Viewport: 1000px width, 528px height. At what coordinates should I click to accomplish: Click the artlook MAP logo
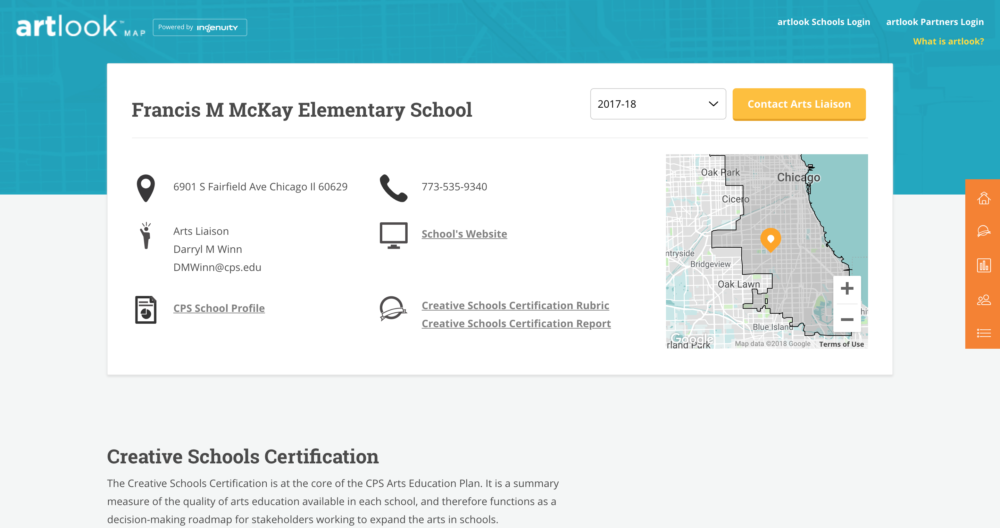(x=81, y=27)
